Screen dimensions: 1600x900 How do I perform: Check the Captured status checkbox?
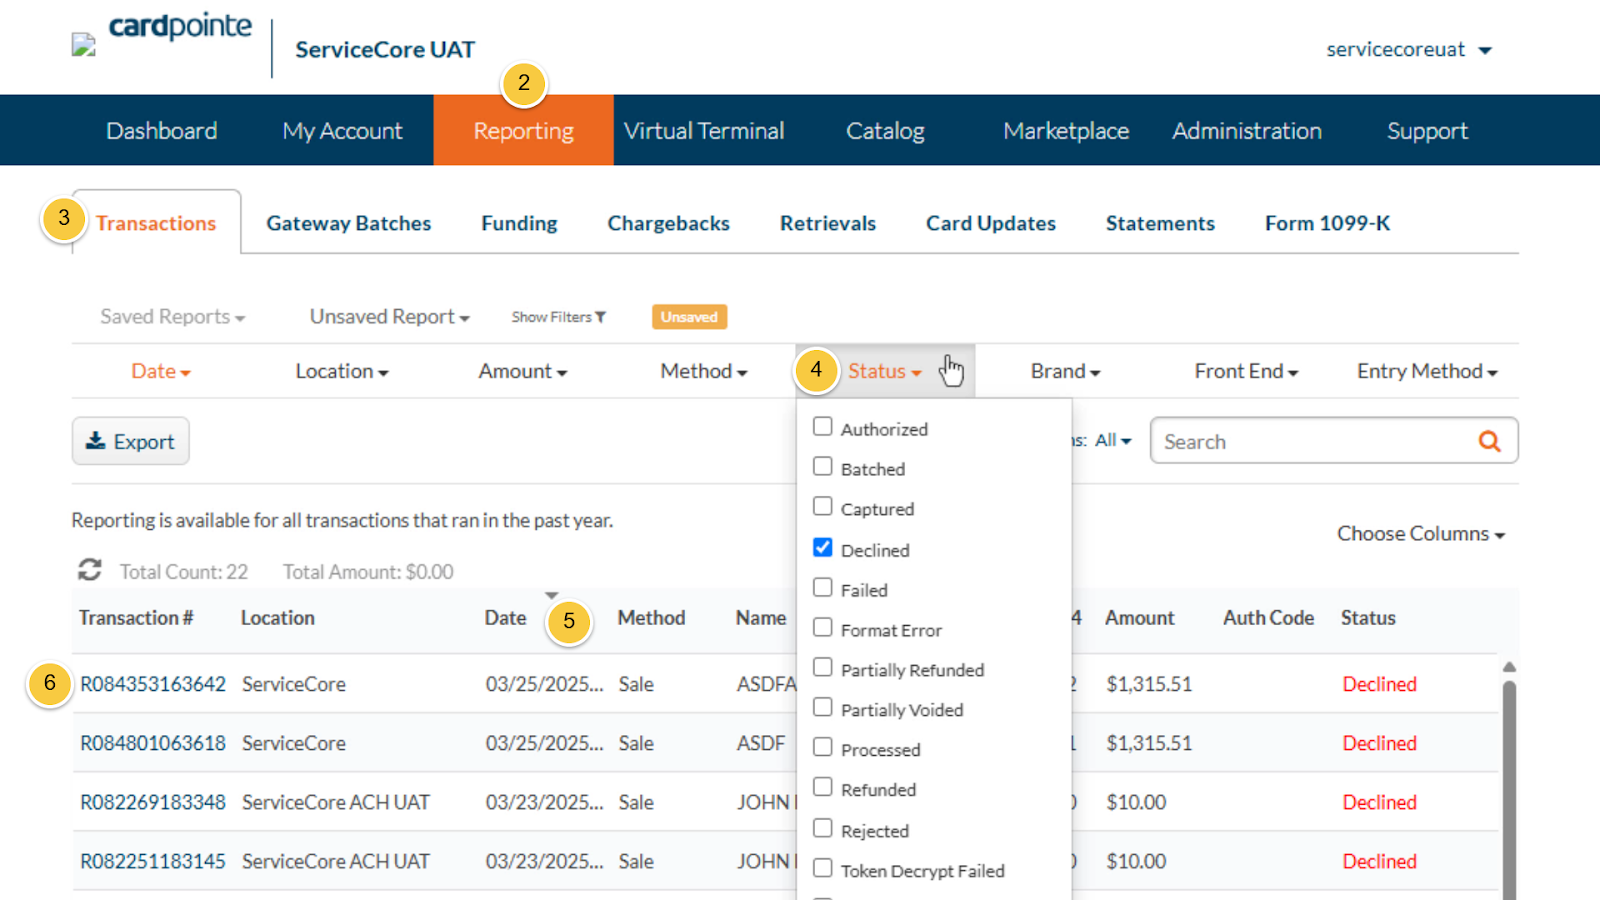822,507
